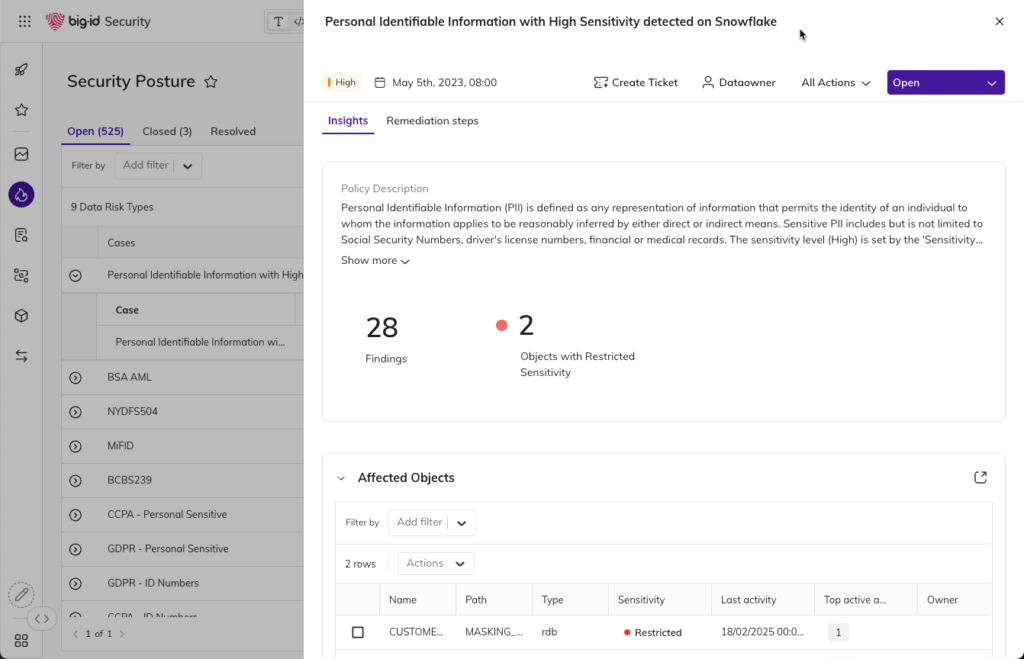The width and height of the screenshot is (1024, 659).
Task: Click the Sensitivity column header
Action: click(x=660, y=600)
